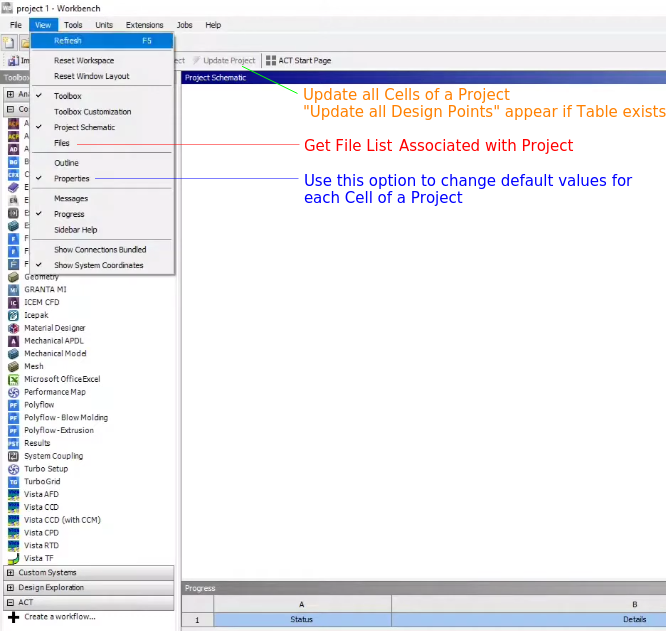Click the ICEM CFD system icon
The image size is (666, 631).
[x=14, y=303]
